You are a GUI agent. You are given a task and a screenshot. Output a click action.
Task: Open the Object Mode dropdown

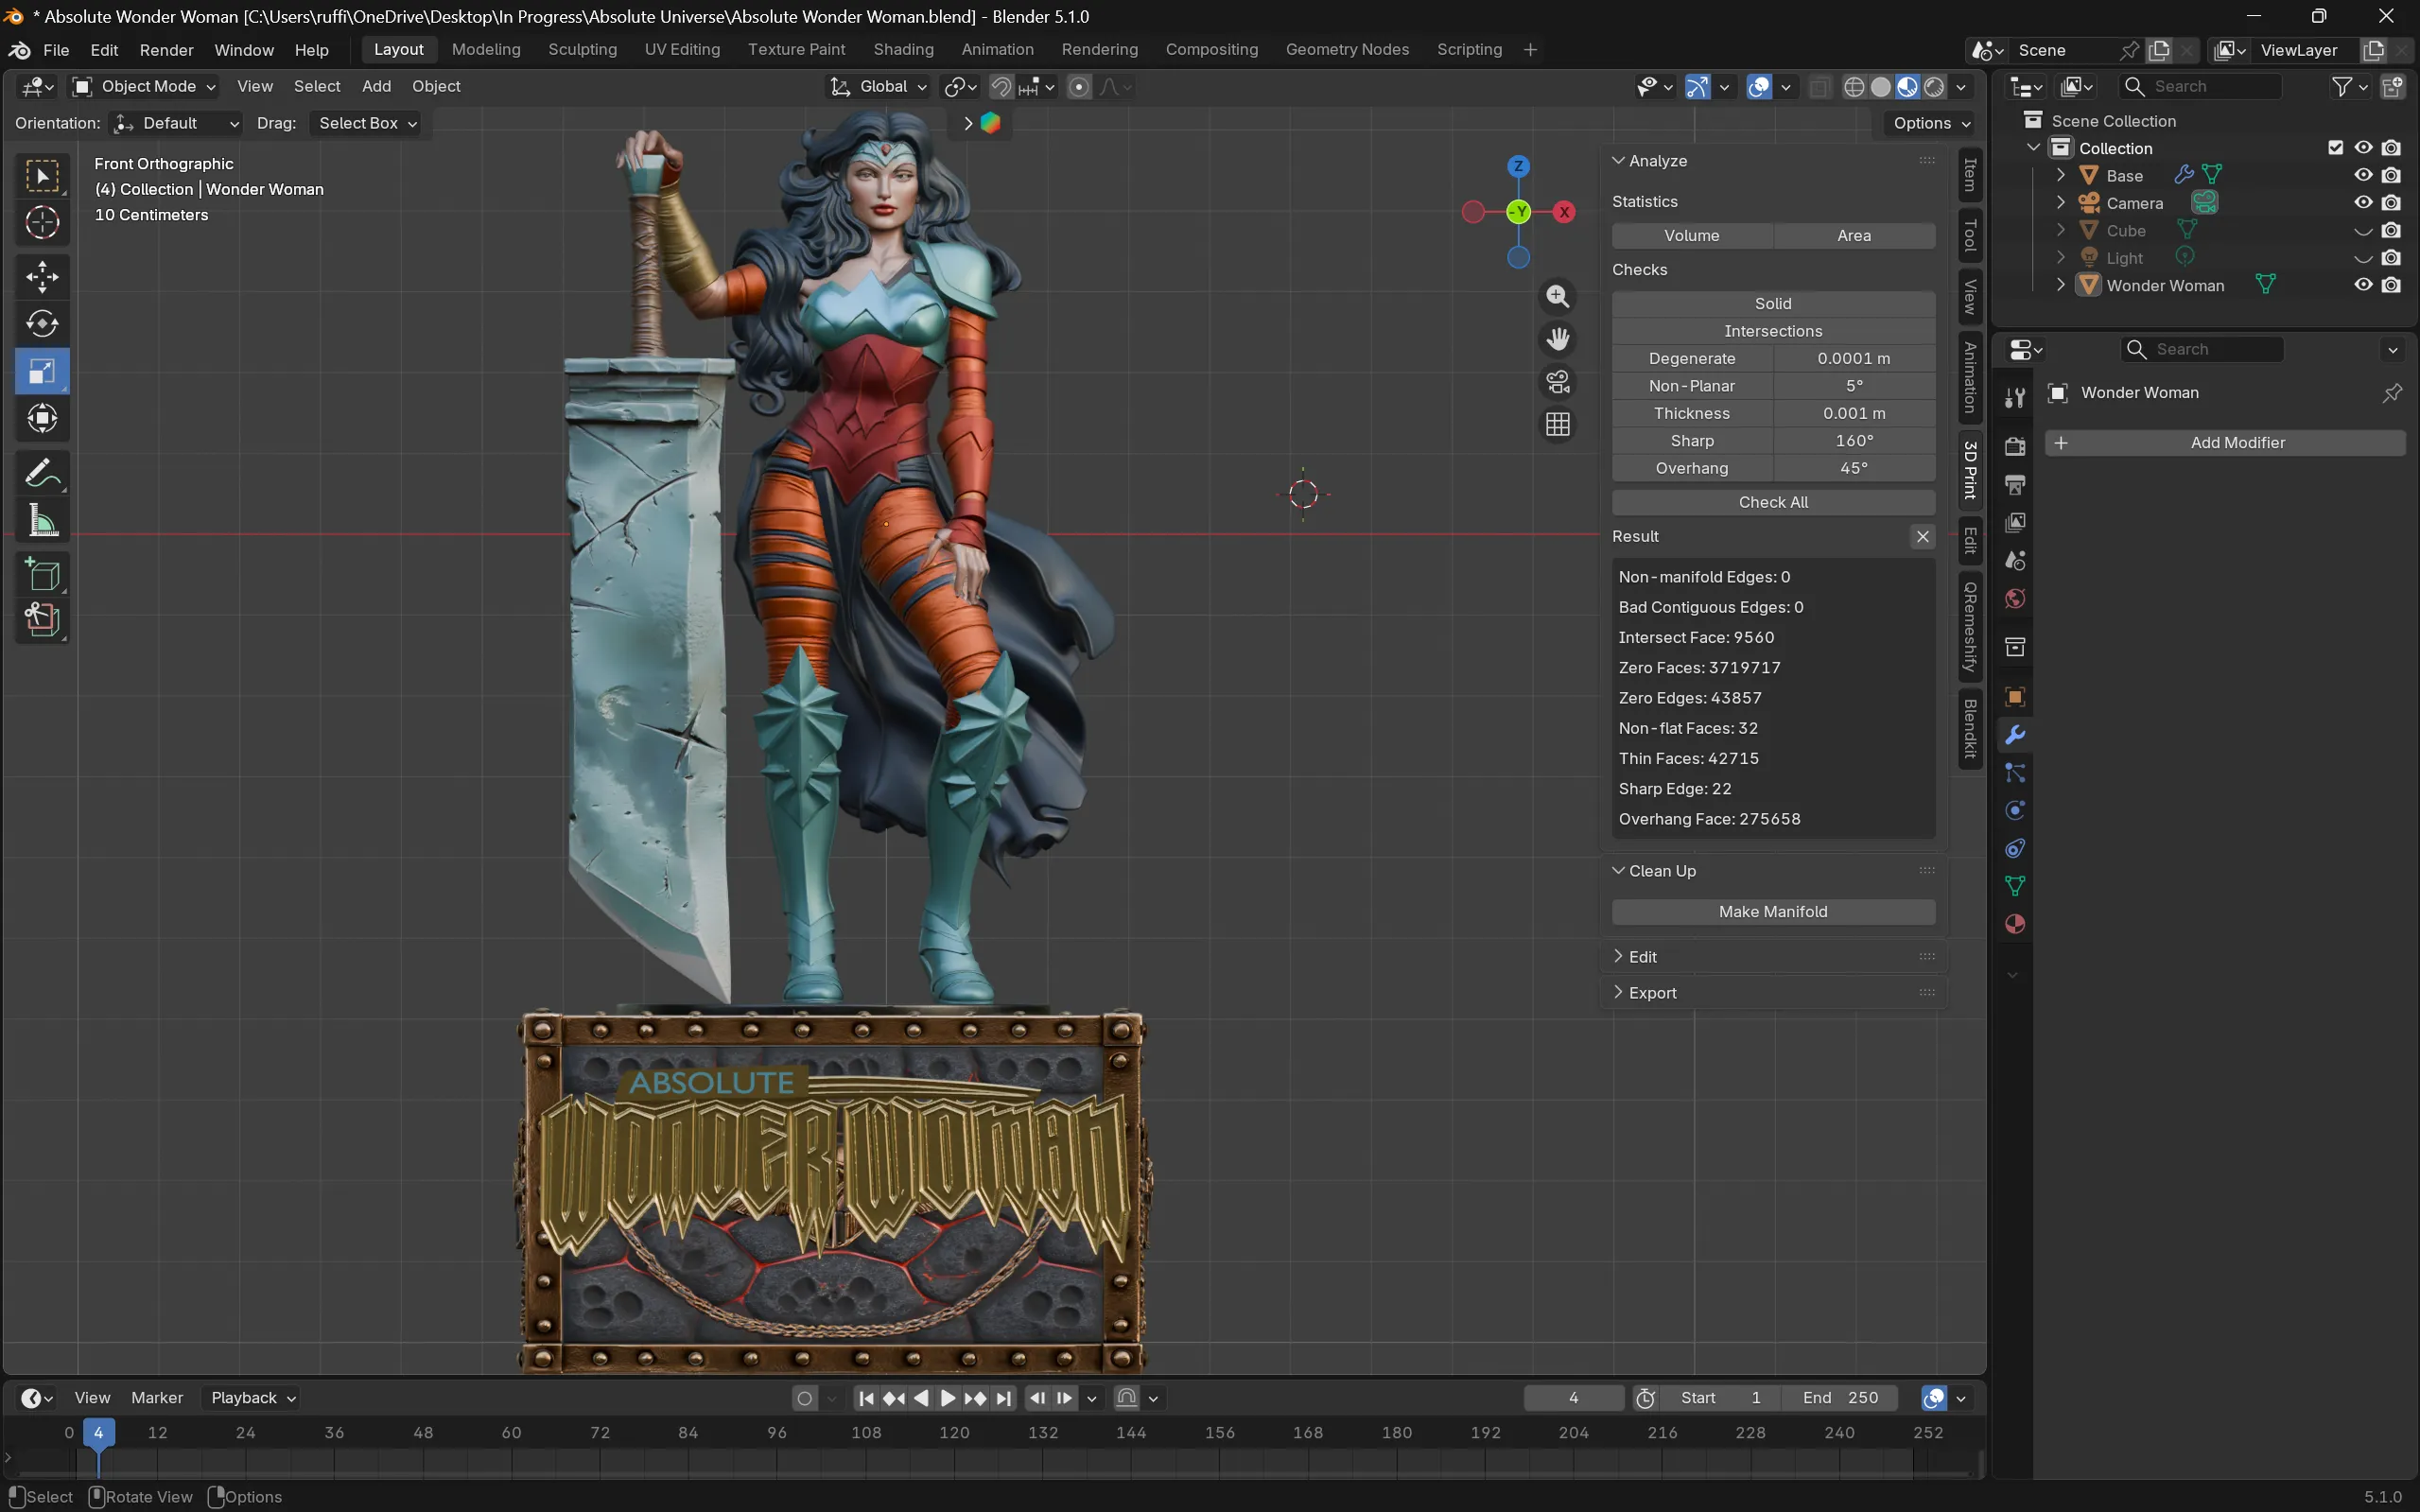tap(145, 87)
